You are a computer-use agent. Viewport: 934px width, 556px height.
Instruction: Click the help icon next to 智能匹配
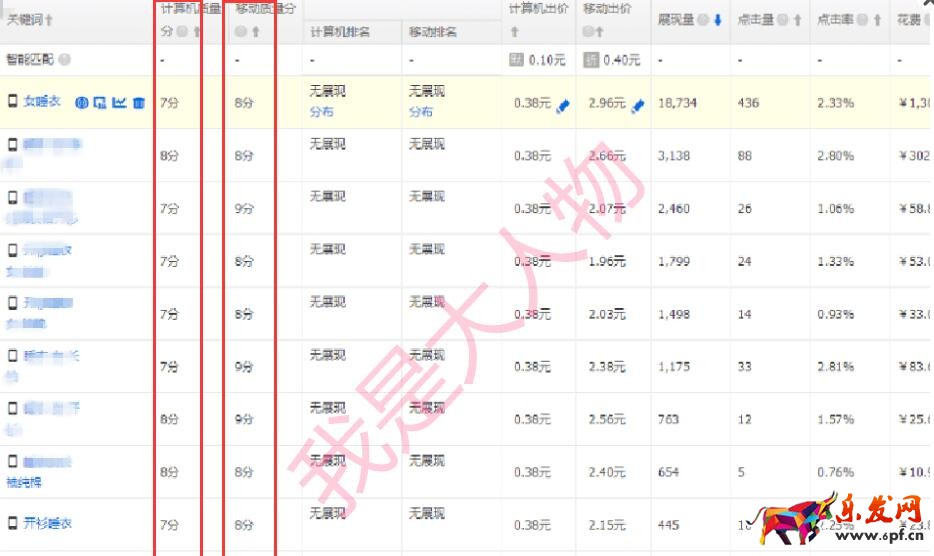point(65,60)
